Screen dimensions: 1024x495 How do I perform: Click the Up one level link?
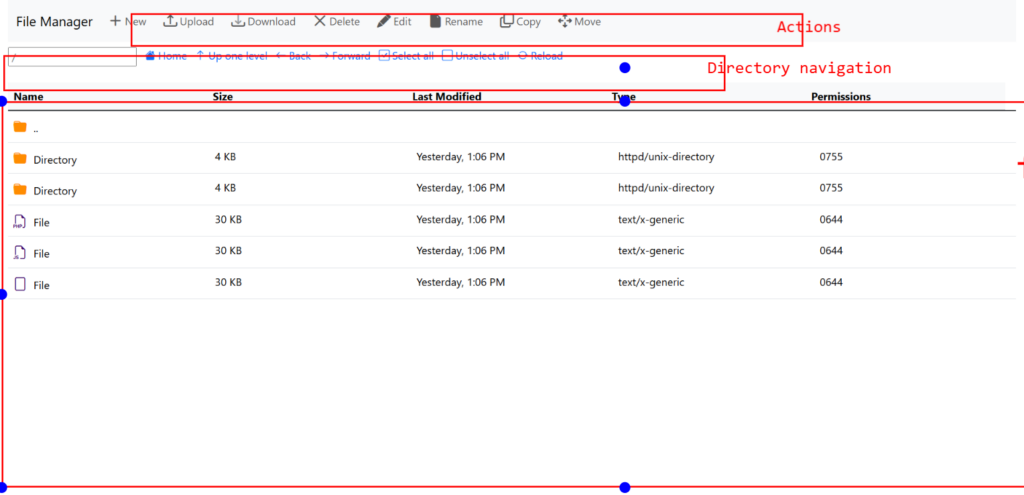click(232, 56)
